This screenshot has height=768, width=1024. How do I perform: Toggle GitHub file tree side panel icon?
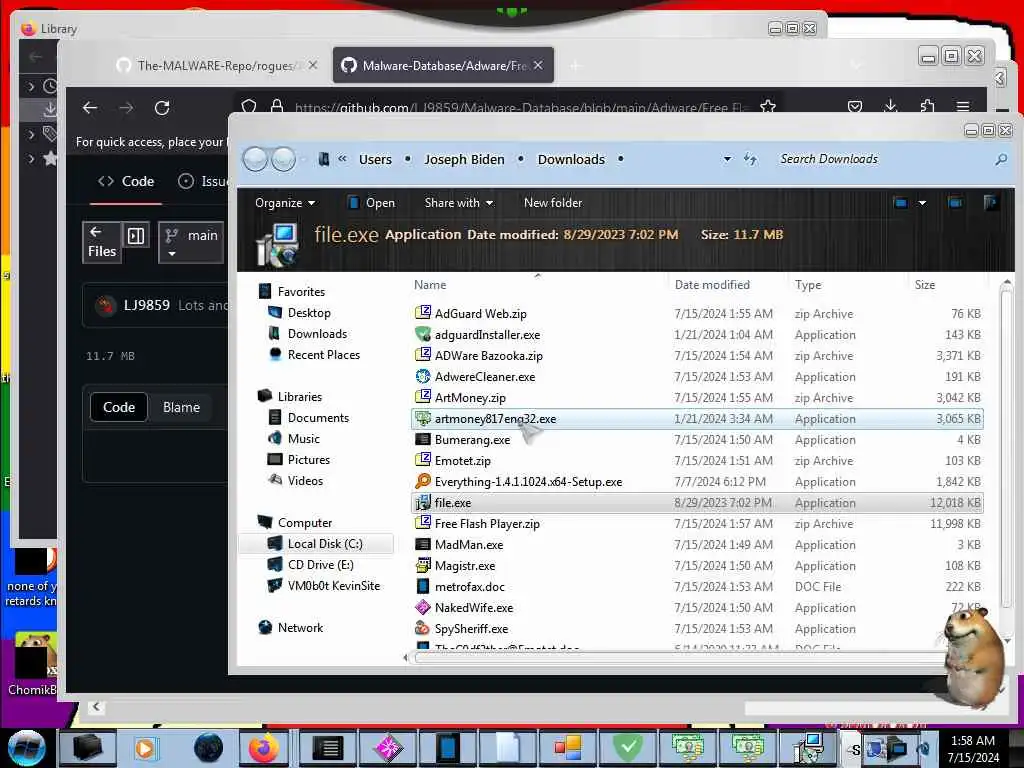point(136,236)
